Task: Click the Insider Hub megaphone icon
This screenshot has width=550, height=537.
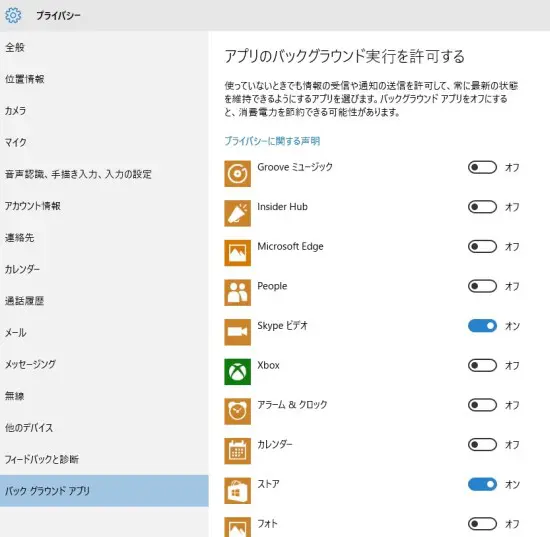Action: coord(237,213)
